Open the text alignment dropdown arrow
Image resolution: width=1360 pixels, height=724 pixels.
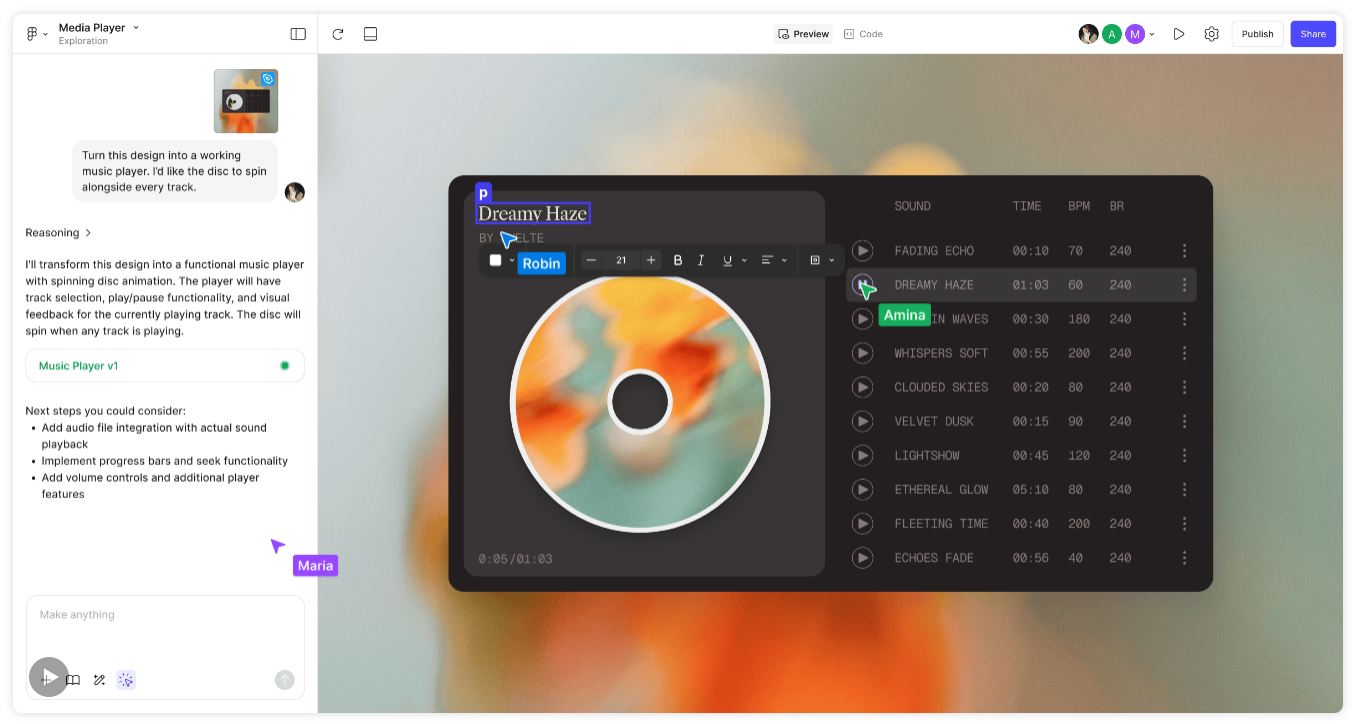coord(784,260)
